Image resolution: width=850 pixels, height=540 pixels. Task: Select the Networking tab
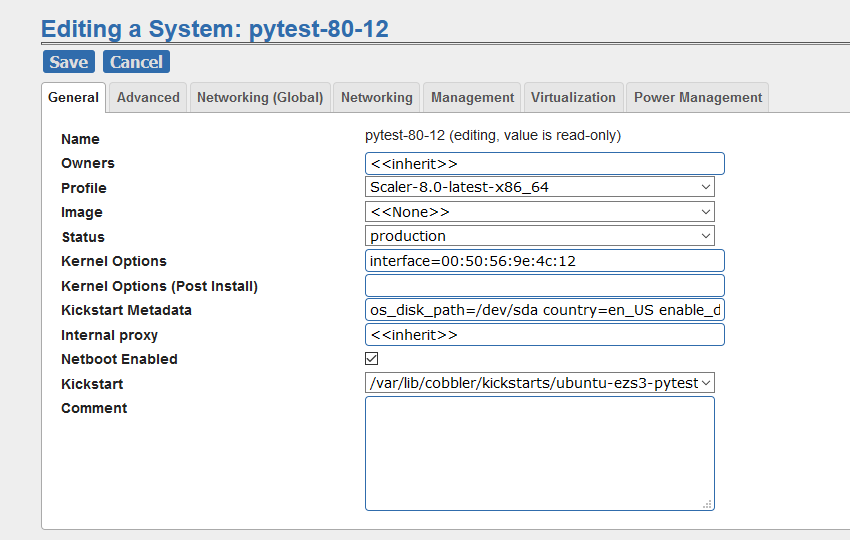tap(376, 98)
